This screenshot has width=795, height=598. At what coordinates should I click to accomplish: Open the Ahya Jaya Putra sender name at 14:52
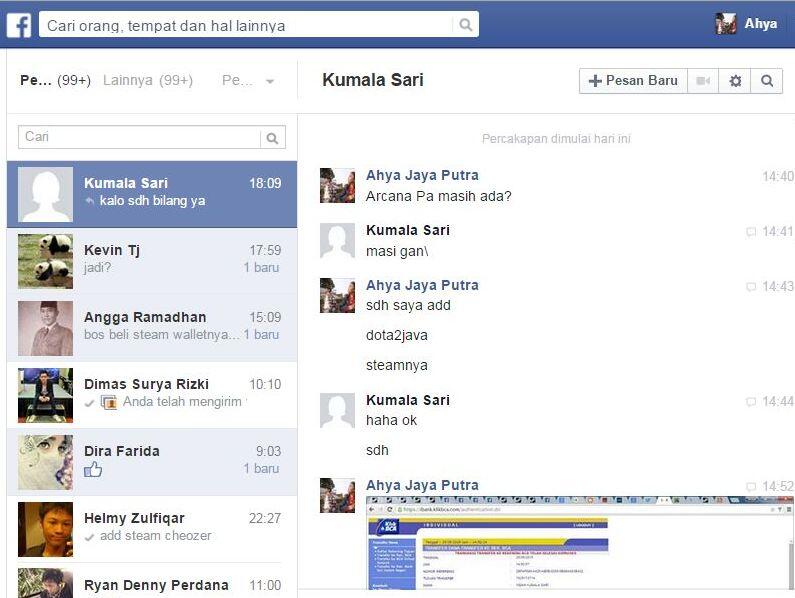tap(422, 485)
